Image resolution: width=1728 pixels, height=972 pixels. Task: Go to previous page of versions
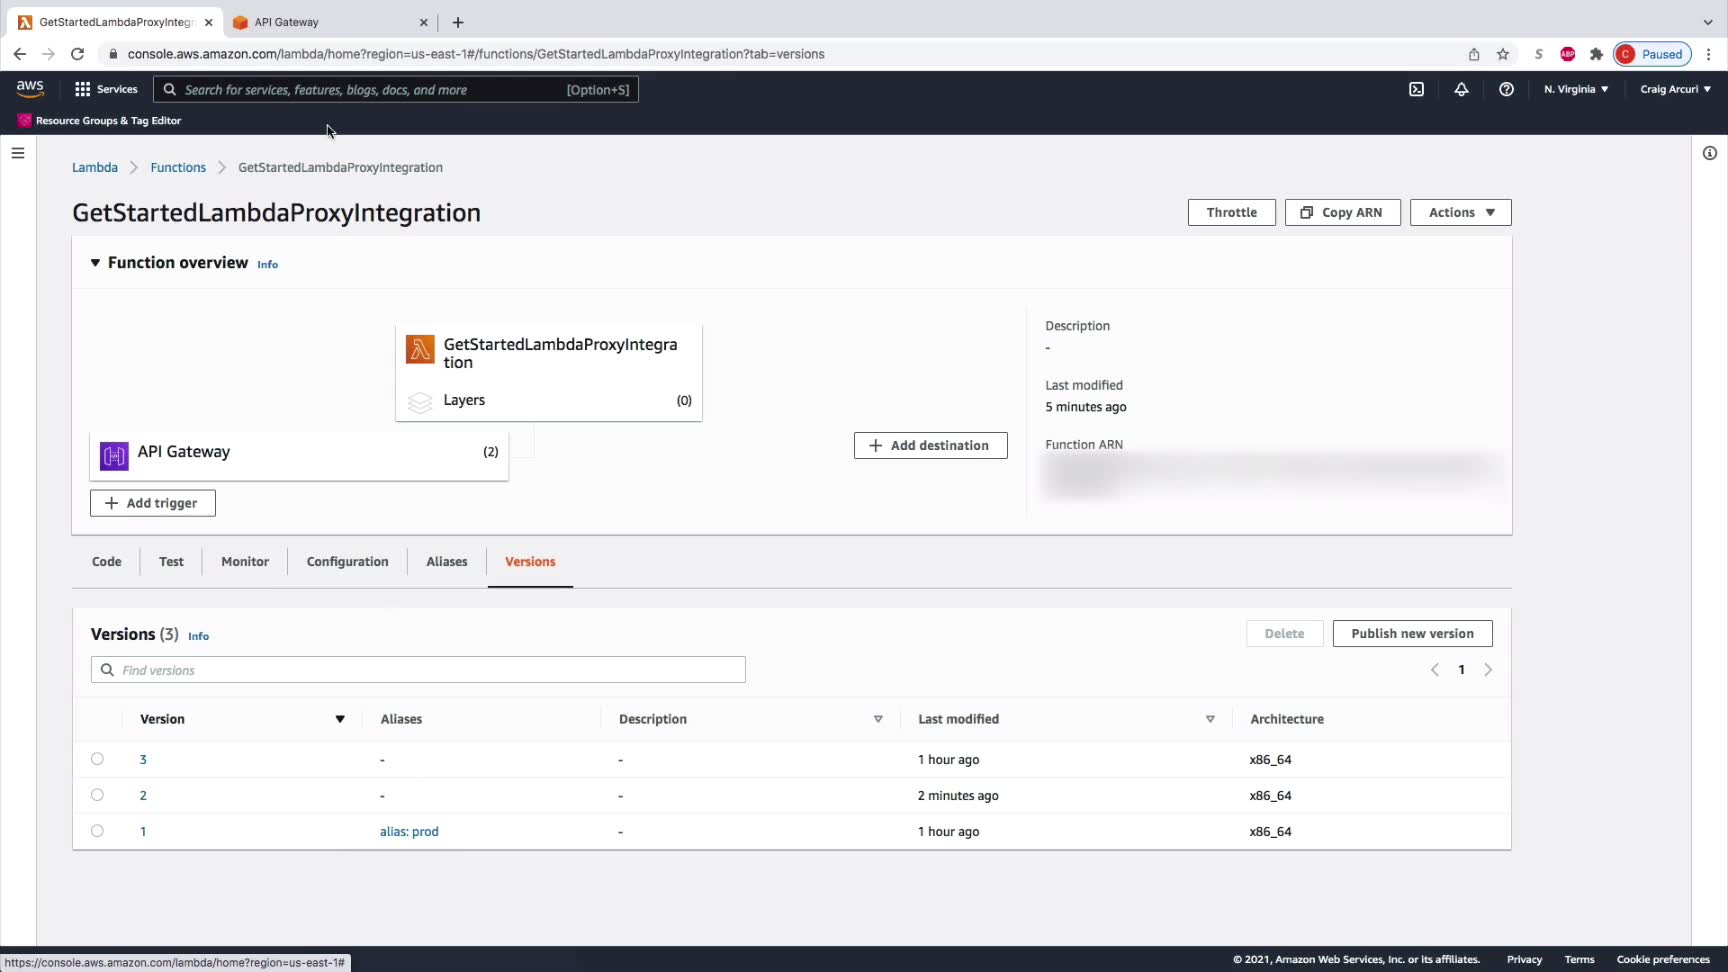tap(1435, 670)
